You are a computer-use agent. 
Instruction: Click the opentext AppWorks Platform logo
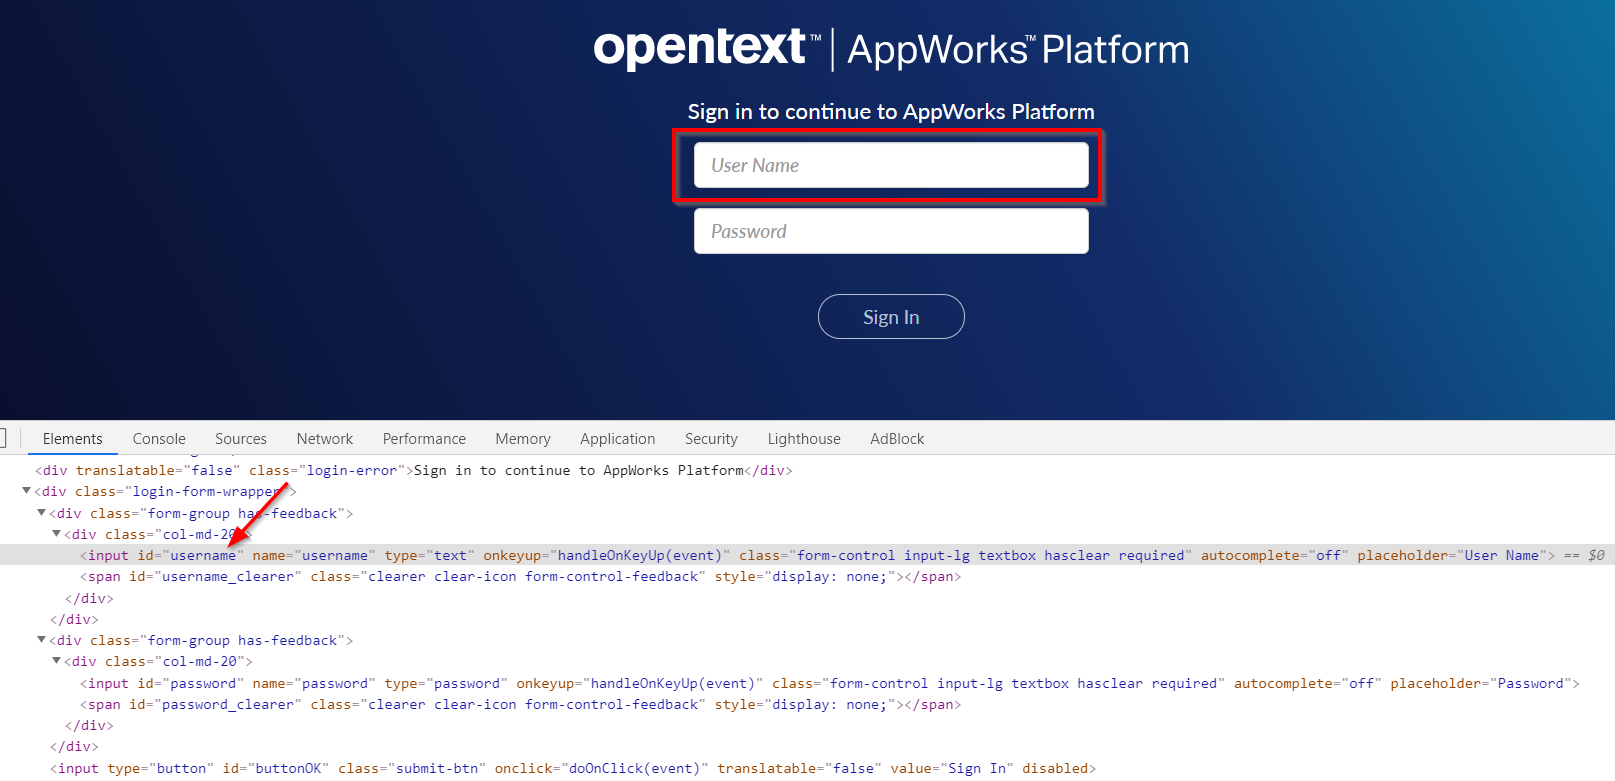[x=890, y=49]
